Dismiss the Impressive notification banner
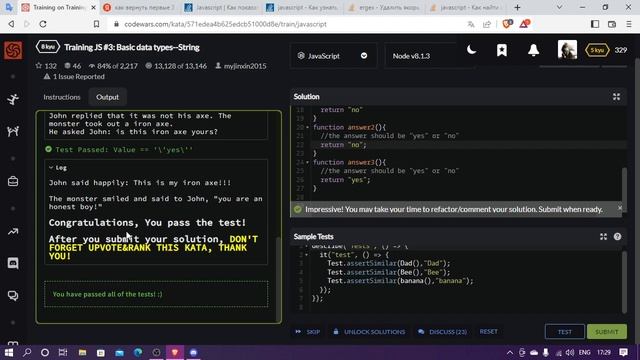640x360 pixels. pyautogui.click(x=620, y=208)
